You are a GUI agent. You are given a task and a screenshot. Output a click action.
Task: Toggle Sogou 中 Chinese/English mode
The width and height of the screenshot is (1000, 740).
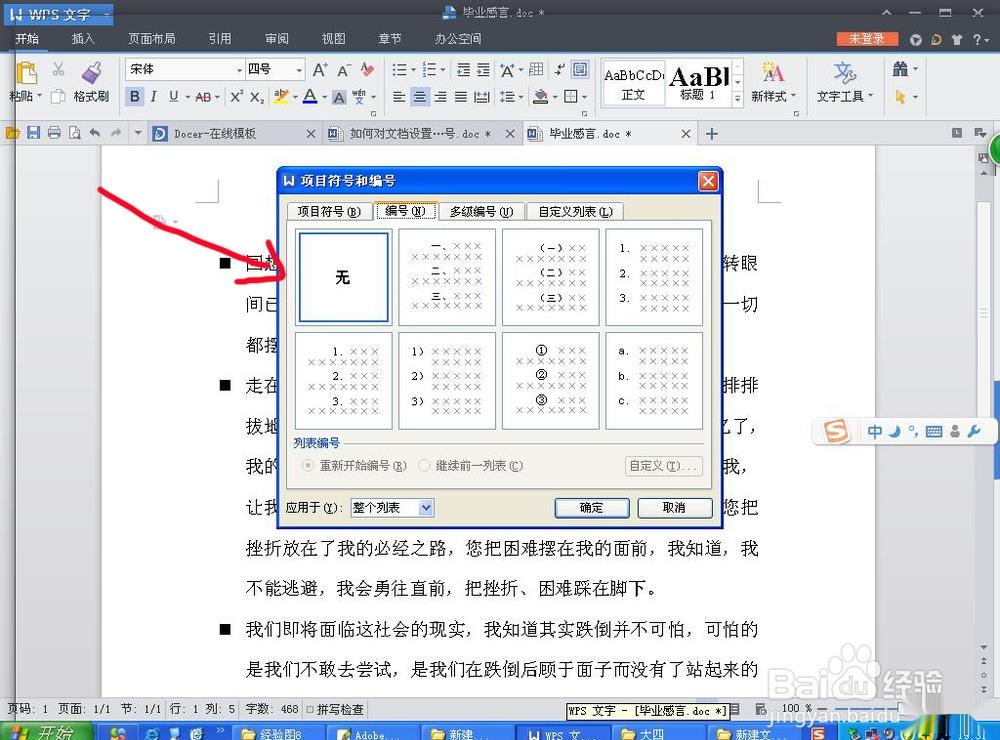[874, 432]
